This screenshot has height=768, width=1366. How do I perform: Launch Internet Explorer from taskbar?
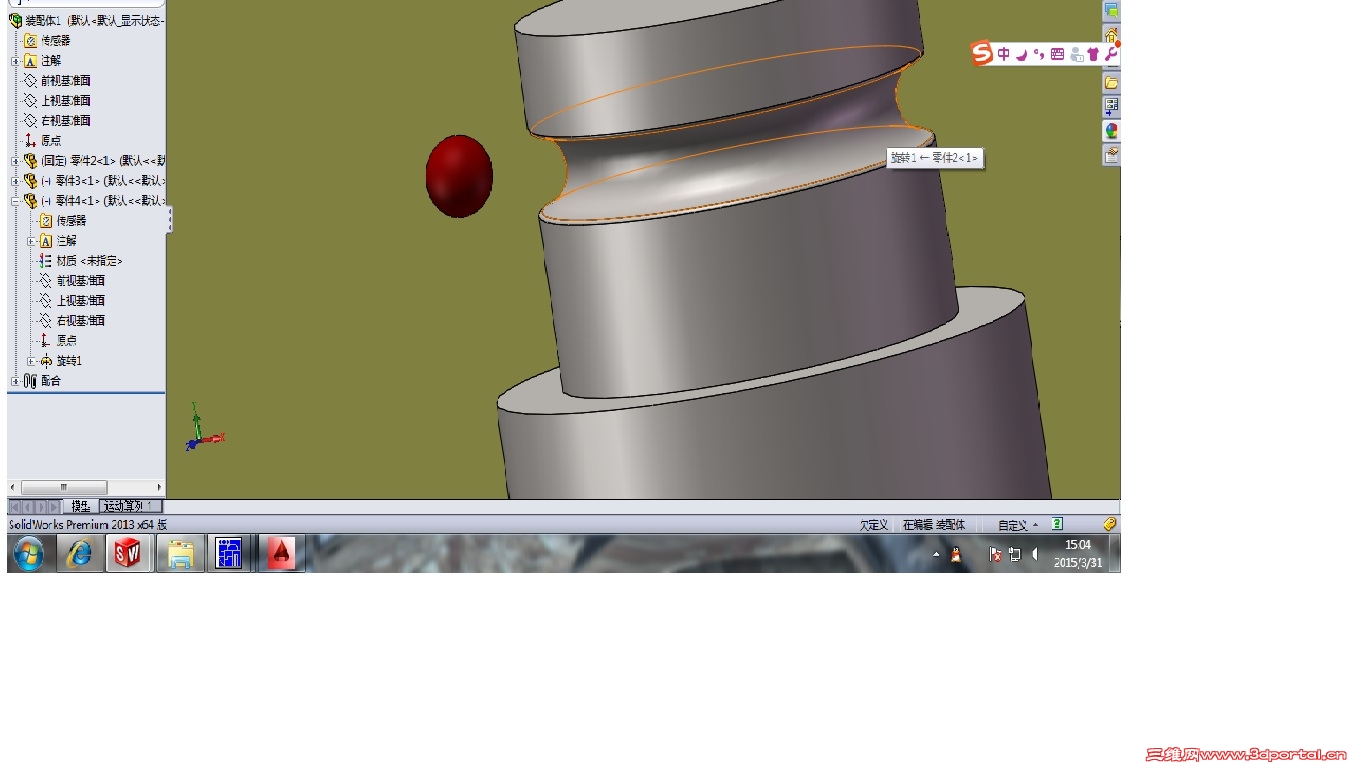(80, 553)
